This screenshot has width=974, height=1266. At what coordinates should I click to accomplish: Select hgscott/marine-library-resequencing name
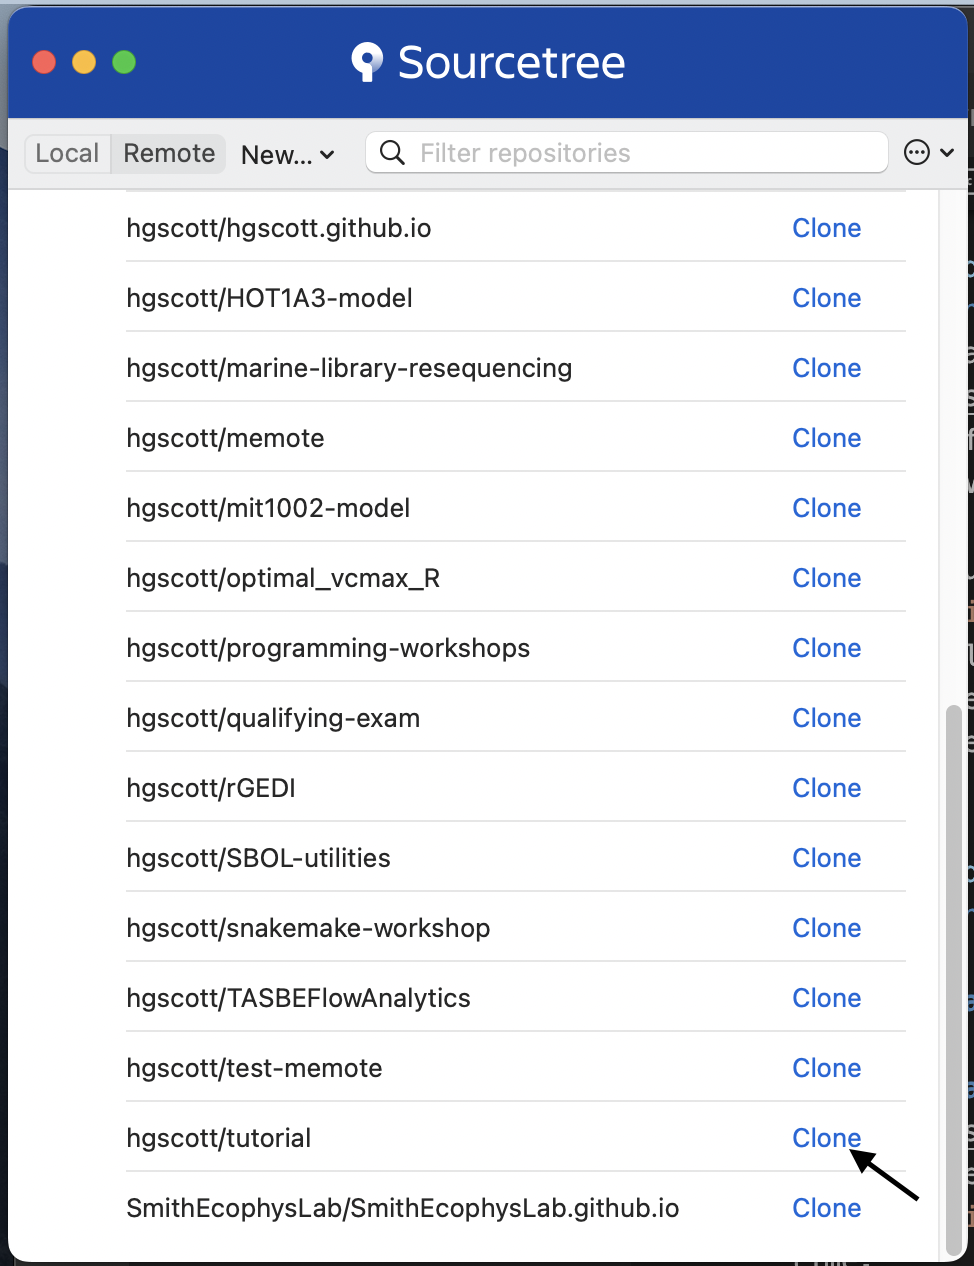click(349, 368)
